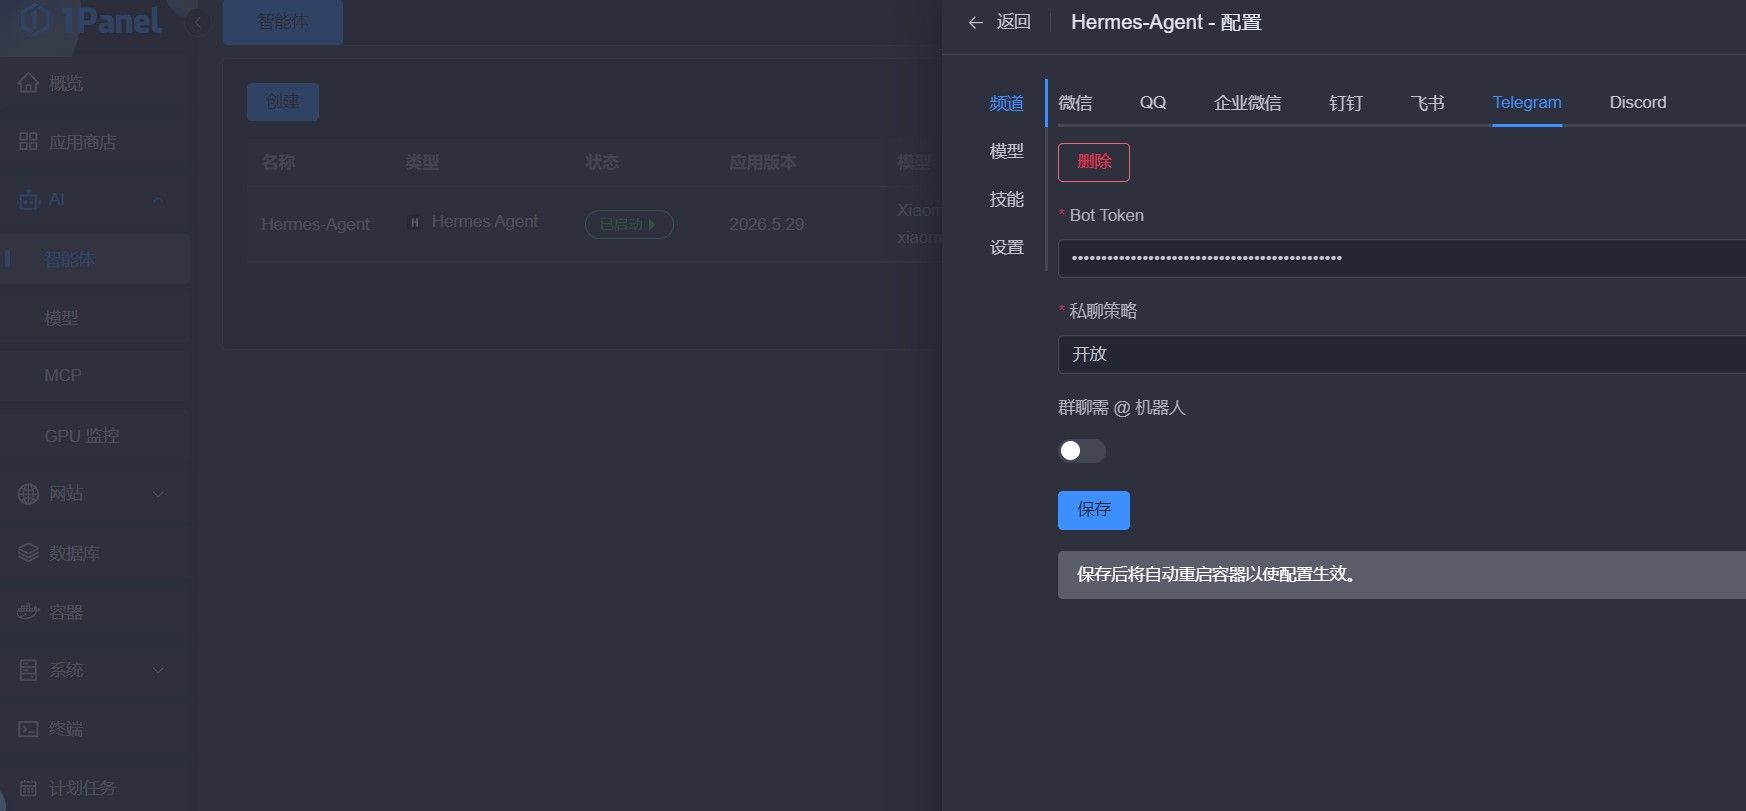Click the 状态 column header
Image resolution: width=1746 pixels, height=811 pixels.
[602, 162]
